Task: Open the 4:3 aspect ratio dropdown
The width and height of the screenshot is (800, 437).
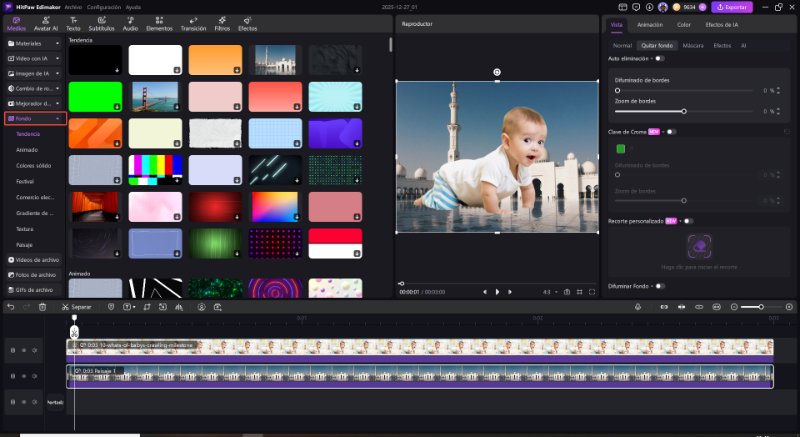Action: [x=549, y=292]
